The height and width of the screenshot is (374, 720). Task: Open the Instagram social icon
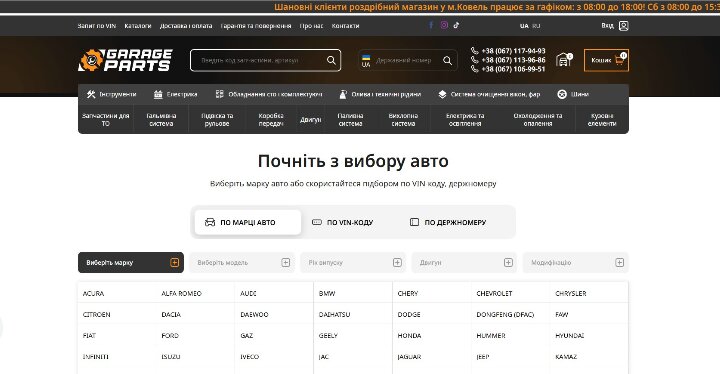(x=444, y=25)
